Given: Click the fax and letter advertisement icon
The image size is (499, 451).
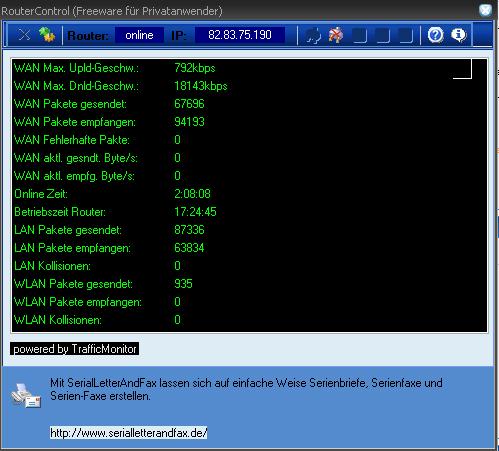Looking at the screenshot, I should [x=26, y=395].
